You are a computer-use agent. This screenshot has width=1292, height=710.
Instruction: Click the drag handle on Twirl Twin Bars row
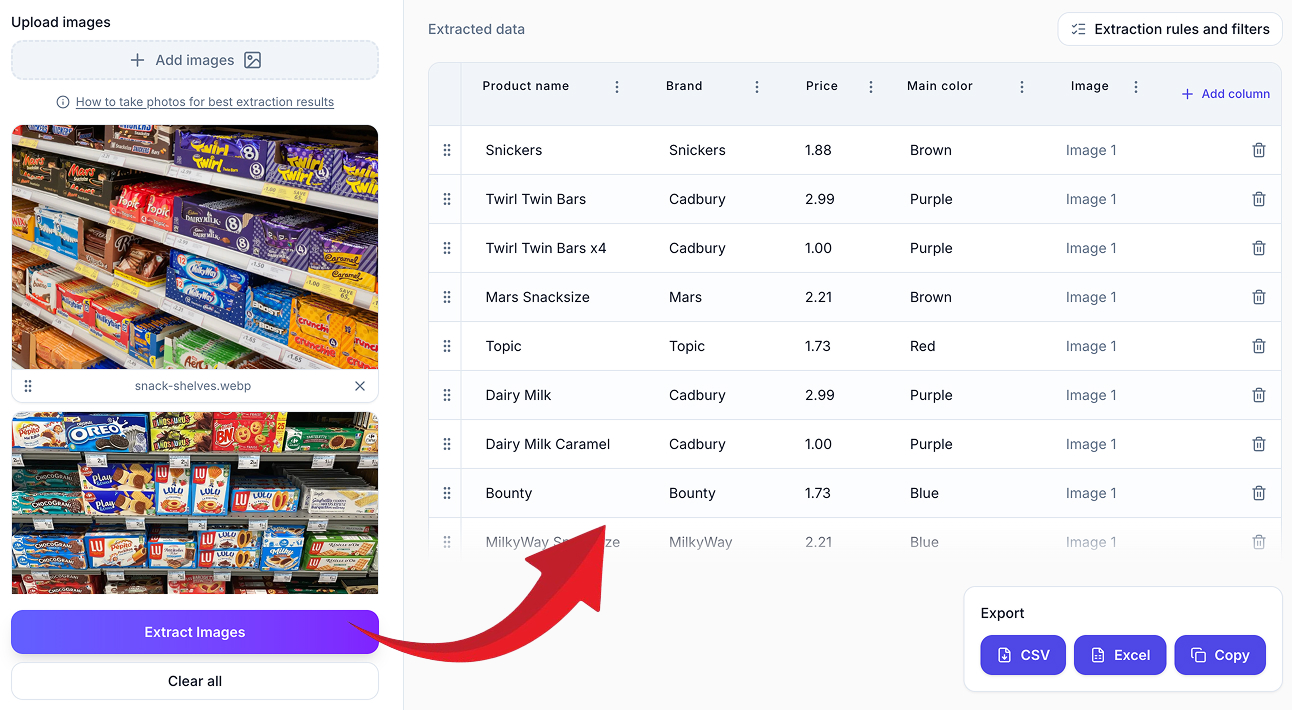447,199
